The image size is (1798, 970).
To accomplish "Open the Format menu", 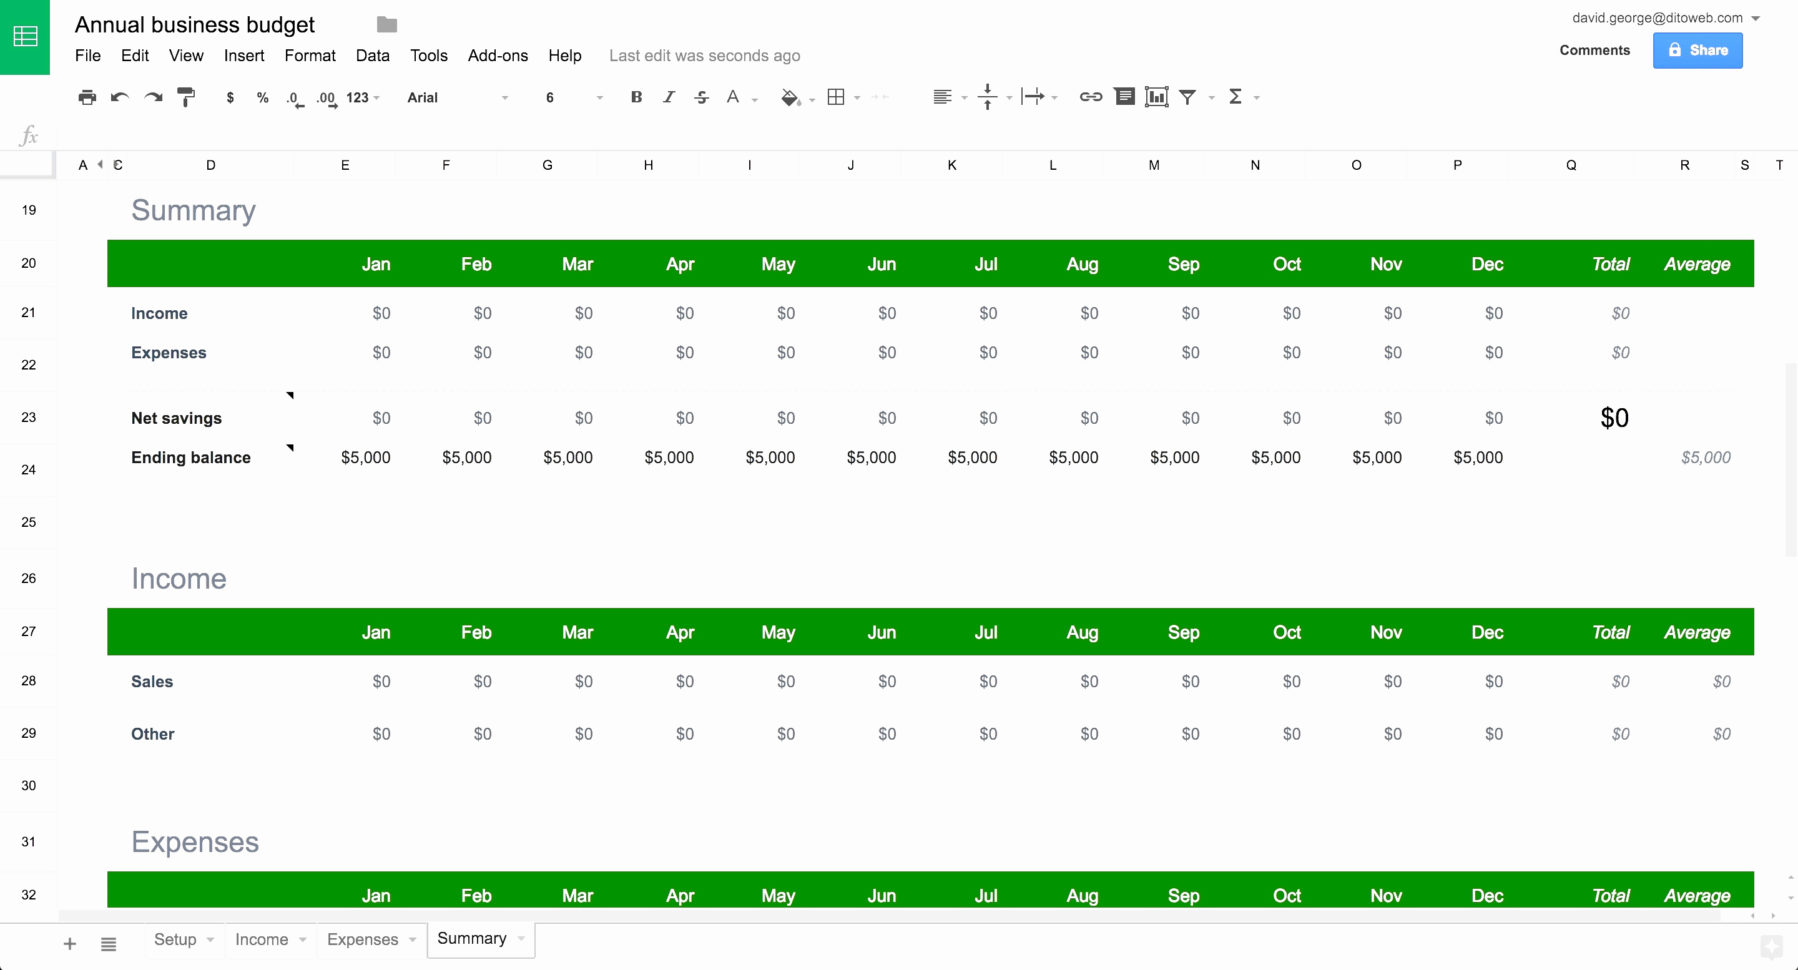I will click(x=310, y=56).
